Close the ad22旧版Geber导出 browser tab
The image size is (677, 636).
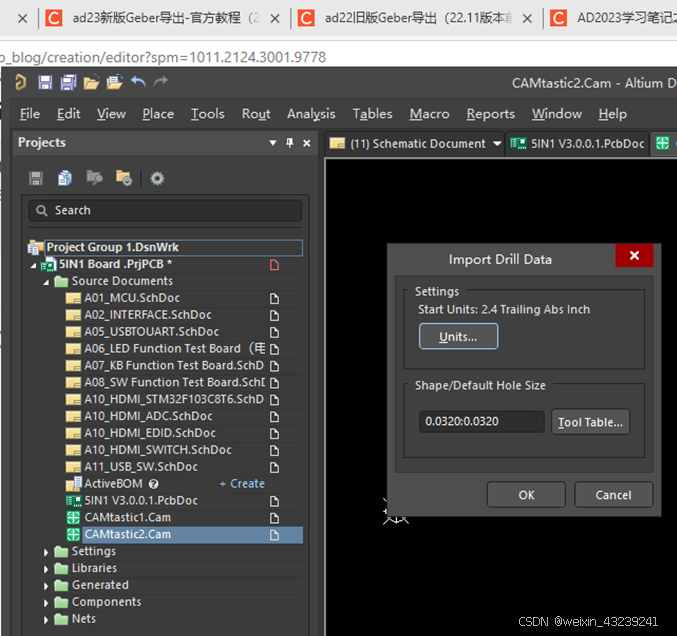coord(527,19)
